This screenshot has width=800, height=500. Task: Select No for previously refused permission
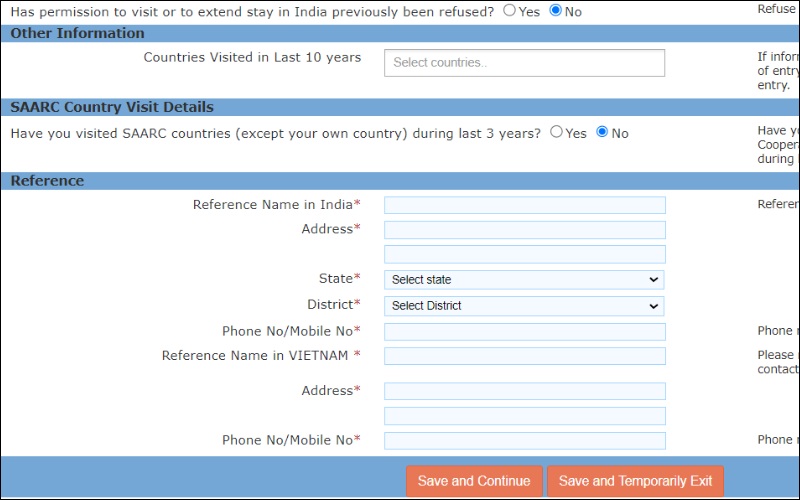click(556, 11)
